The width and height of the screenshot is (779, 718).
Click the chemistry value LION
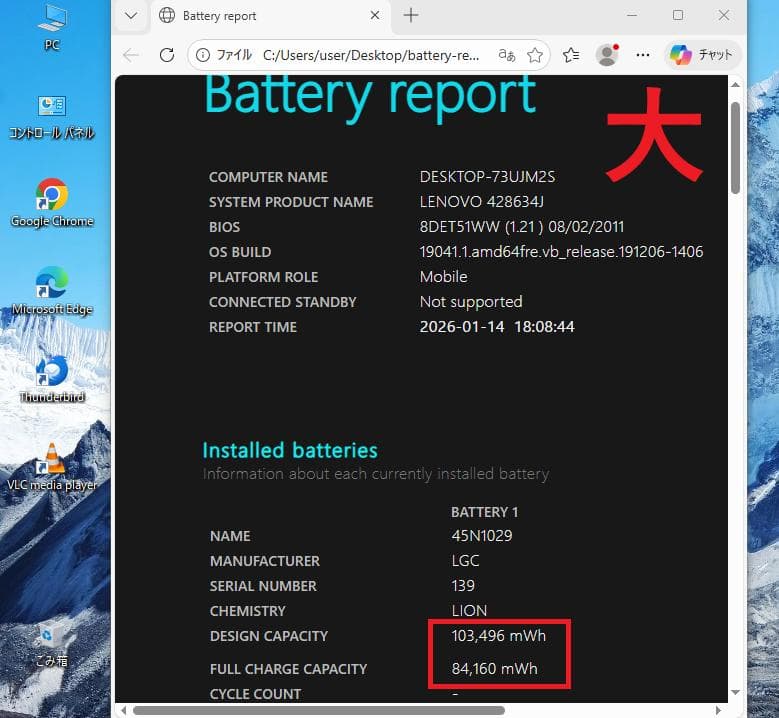click(x=469, y=611)
